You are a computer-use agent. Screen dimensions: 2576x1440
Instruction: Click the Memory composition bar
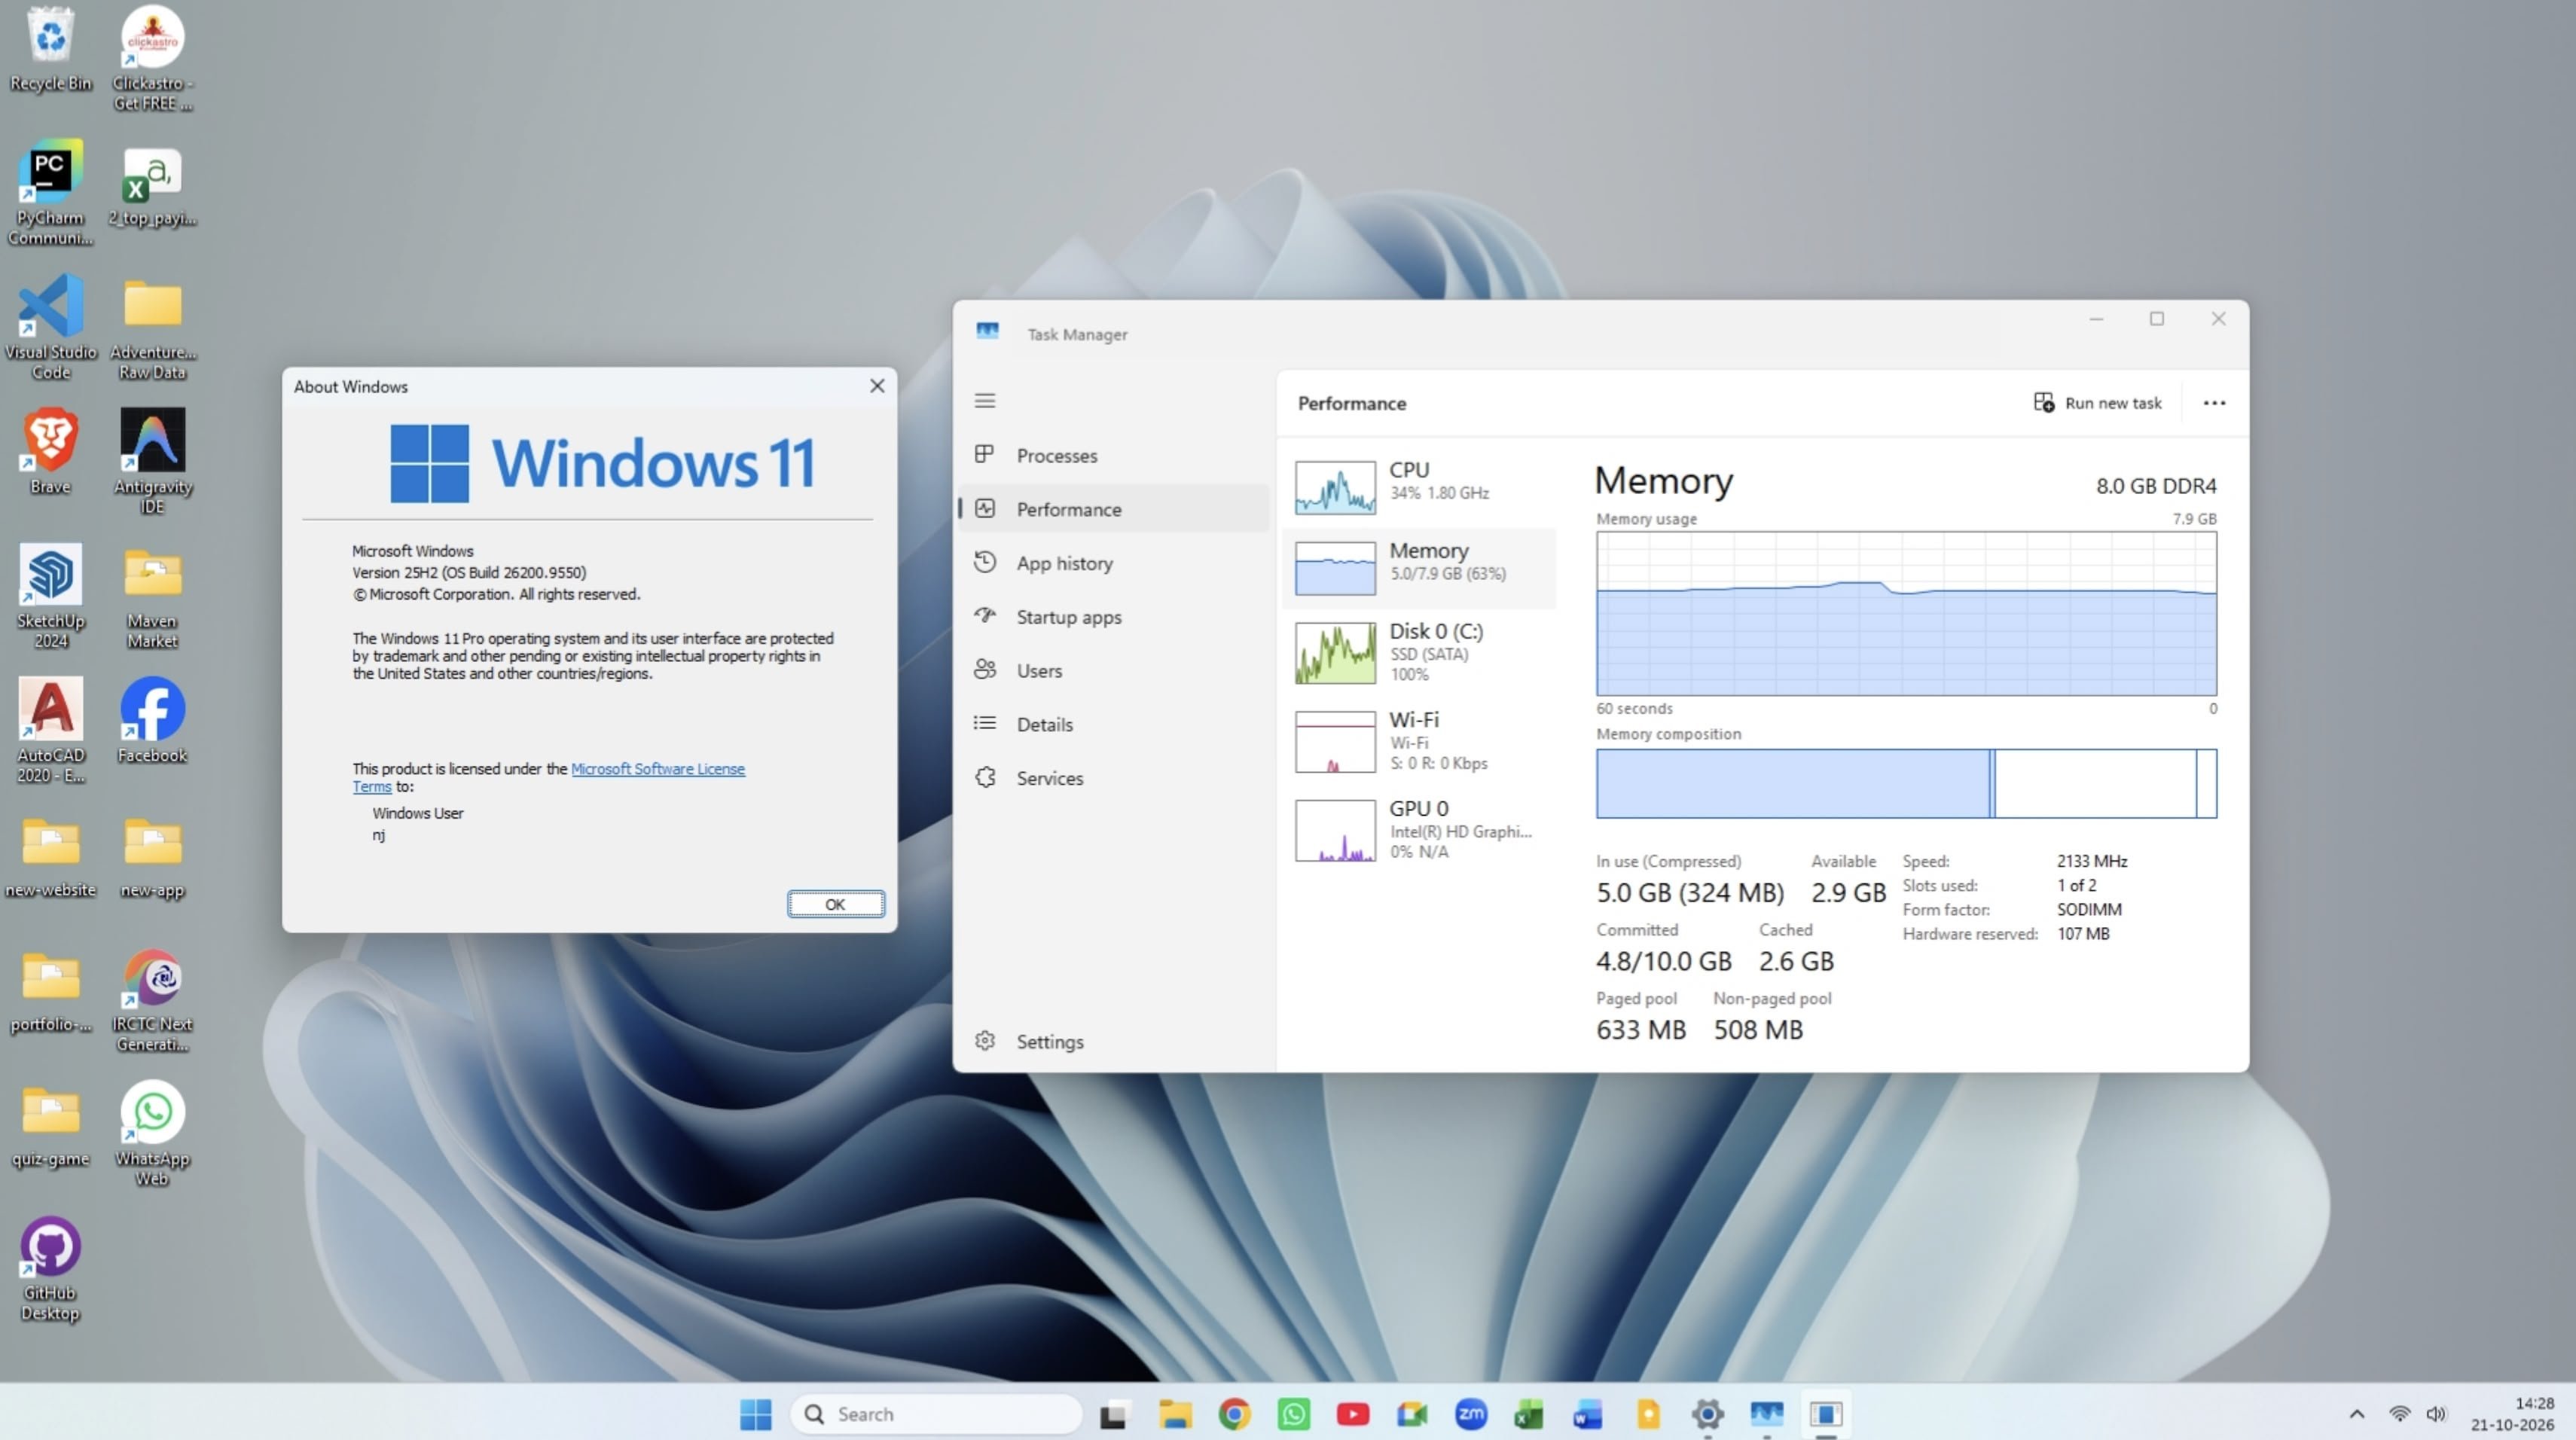[x=1906, y=783]
